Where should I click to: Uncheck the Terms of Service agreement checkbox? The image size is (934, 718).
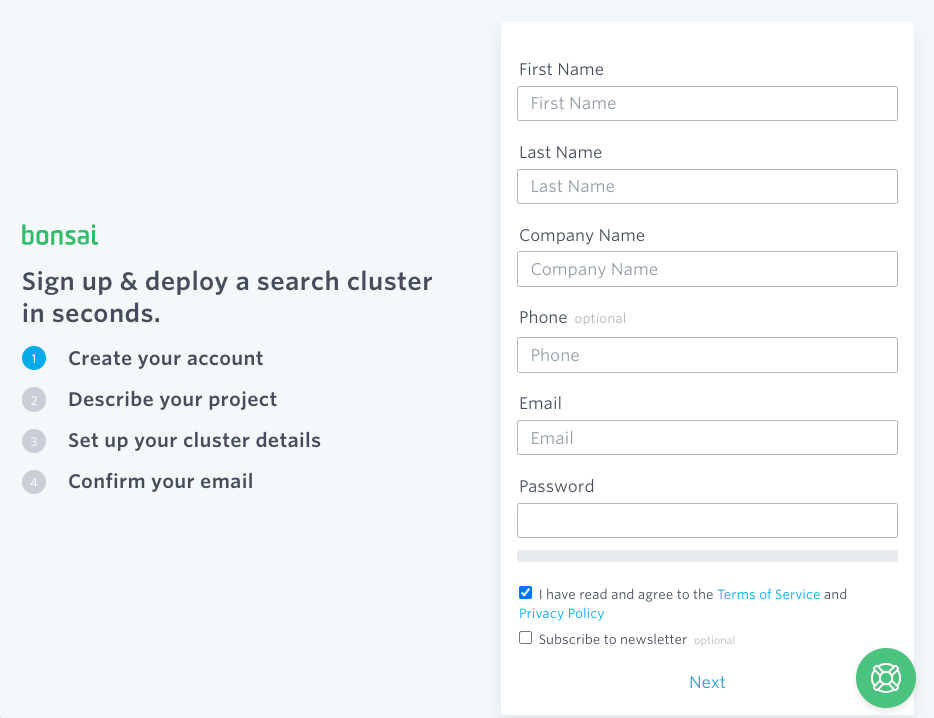pos(525,593)
